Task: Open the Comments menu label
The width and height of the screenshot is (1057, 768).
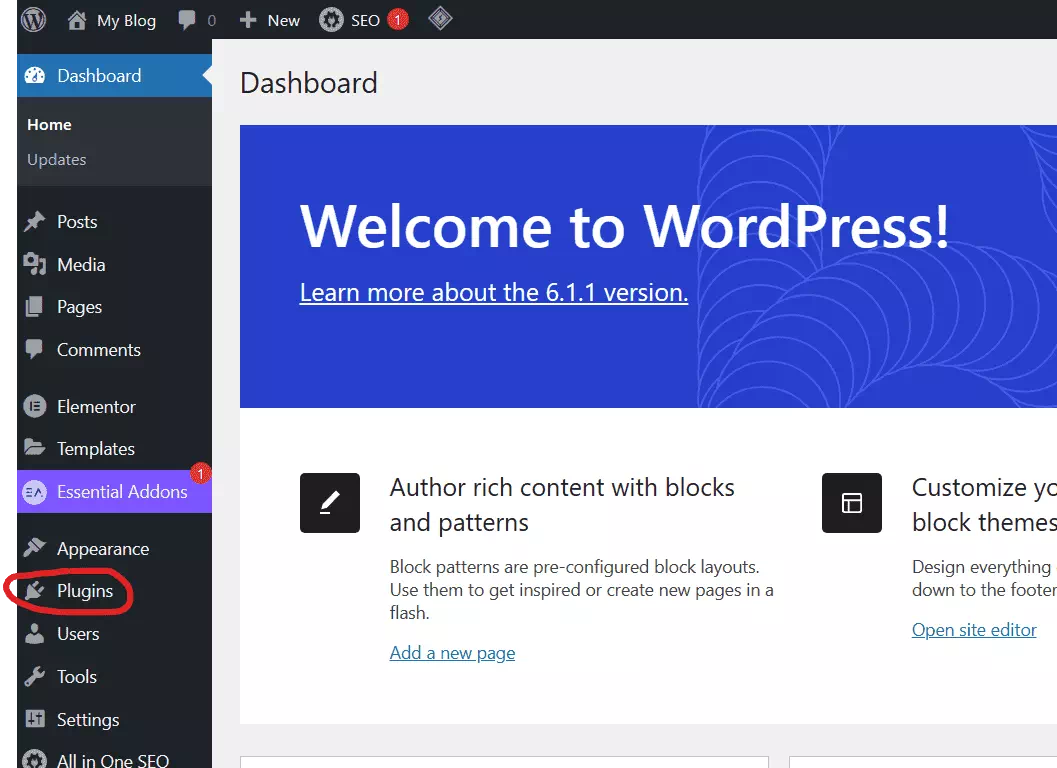Action: (x=98, y=349)
